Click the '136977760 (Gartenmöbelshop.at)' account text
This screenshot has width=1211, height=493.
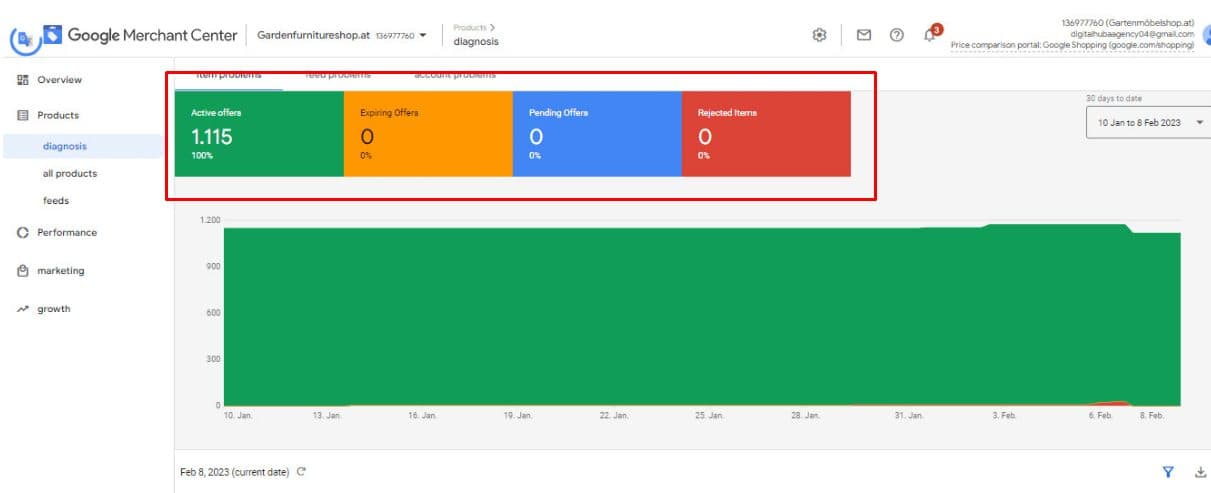pos(1127,23)
